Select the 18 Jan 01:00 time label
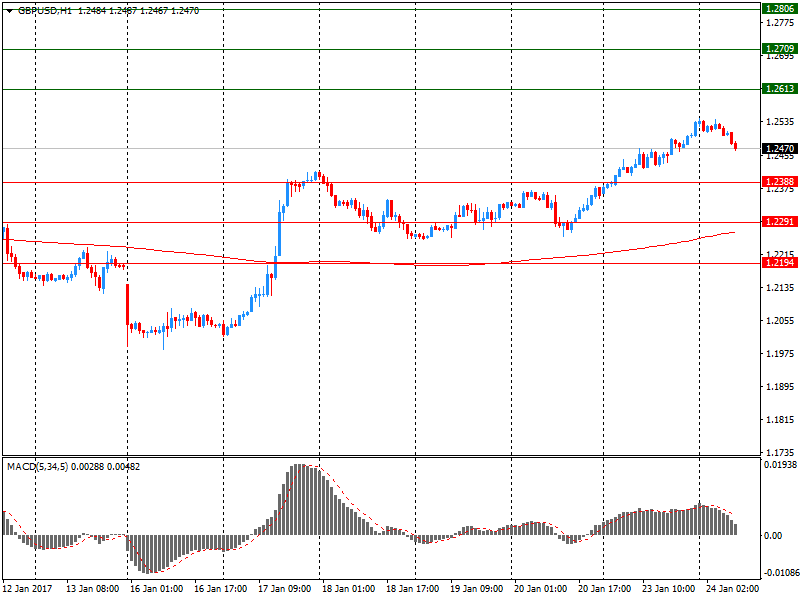Screen dimensions: 800x600 point(348,588)
